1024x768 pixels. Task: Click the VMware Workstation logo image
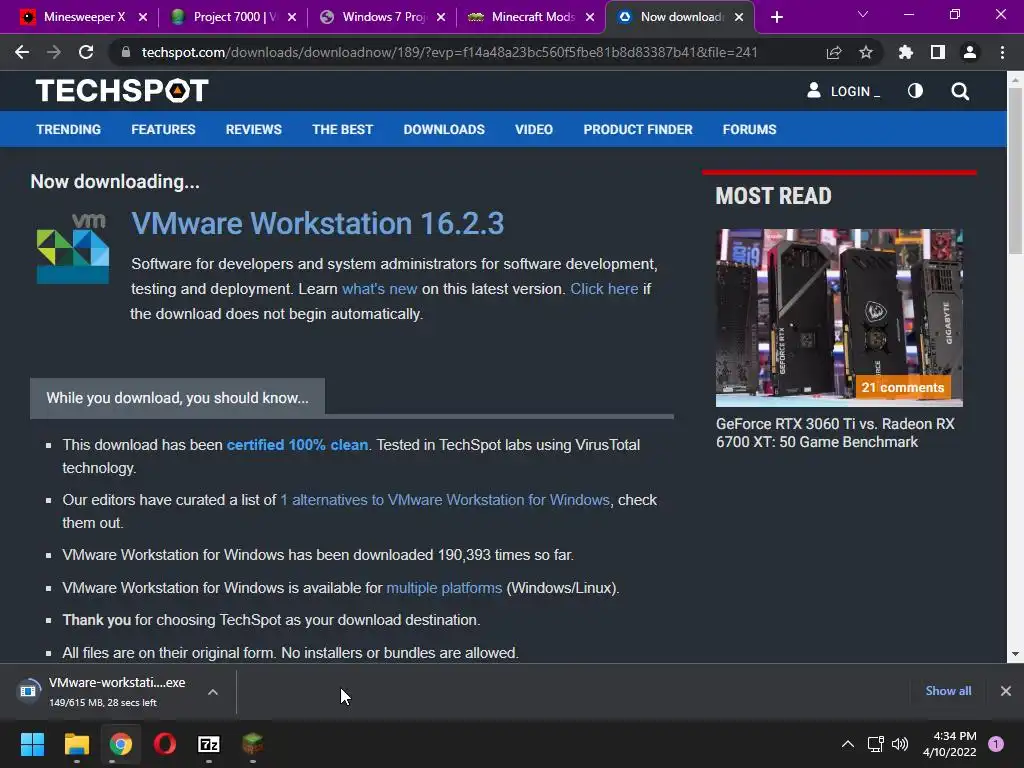[72, 249]
